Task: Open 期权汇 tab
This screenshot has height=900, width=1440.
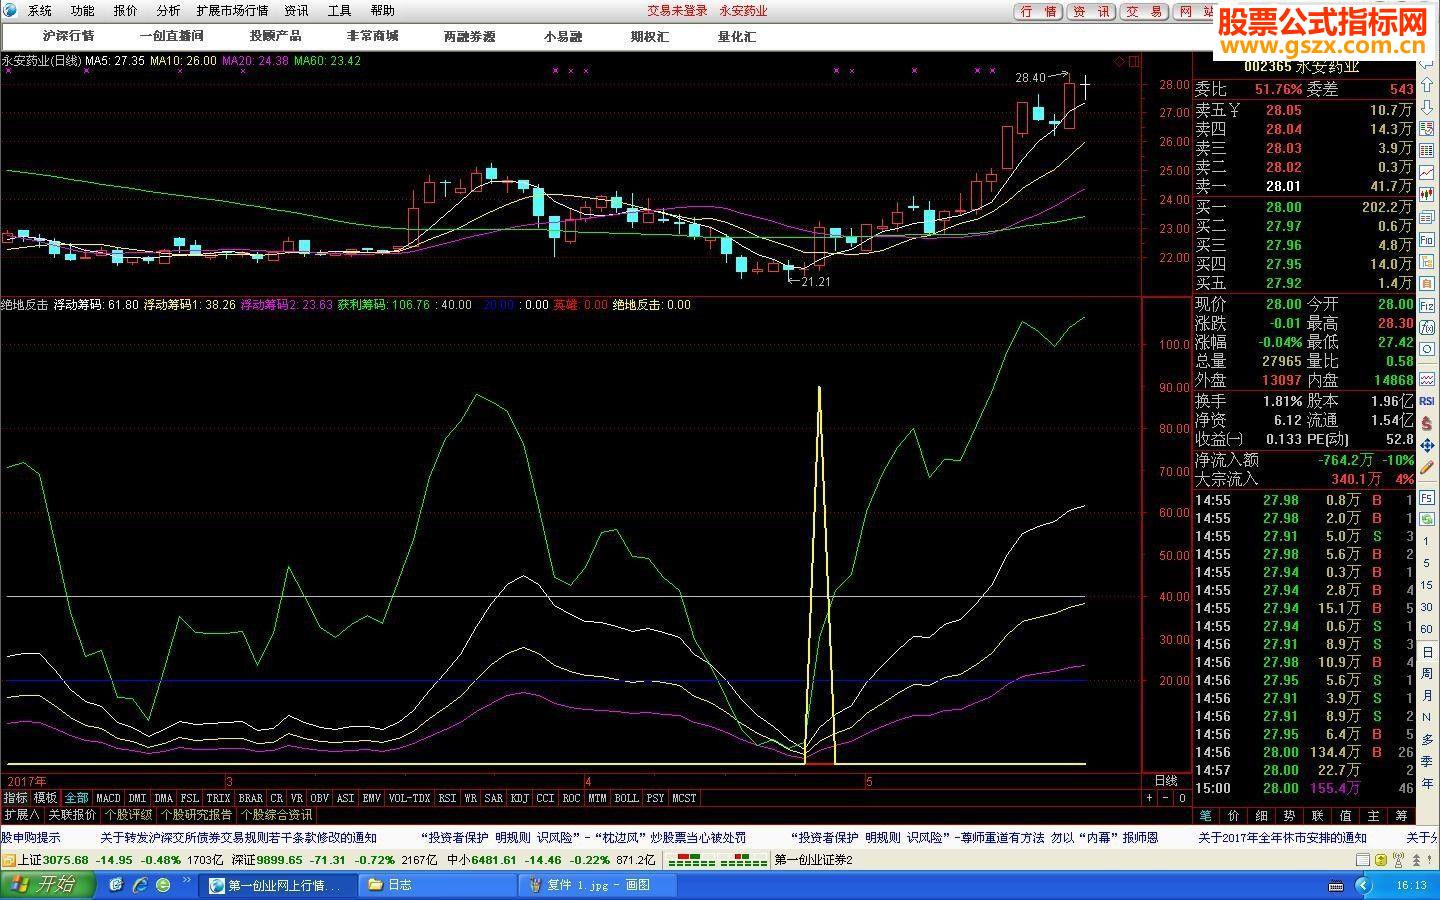Action: [x=650, y=36]
